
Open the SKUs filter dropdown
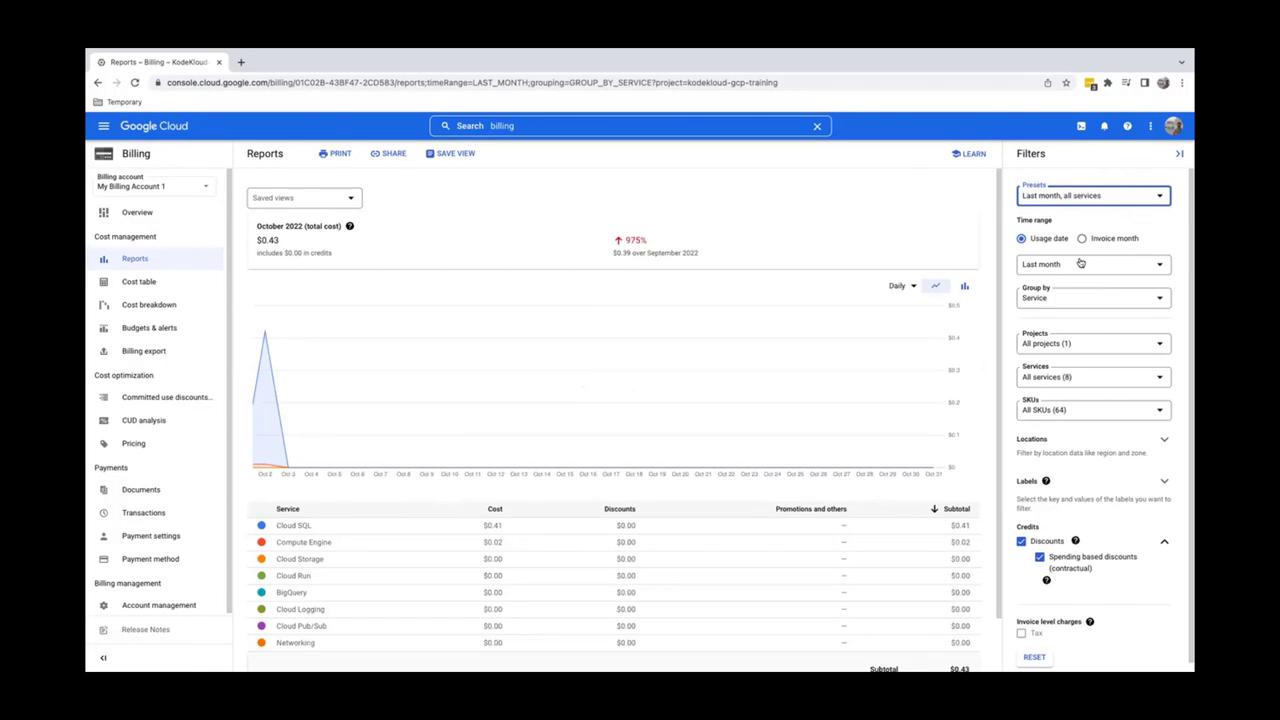1093,409
